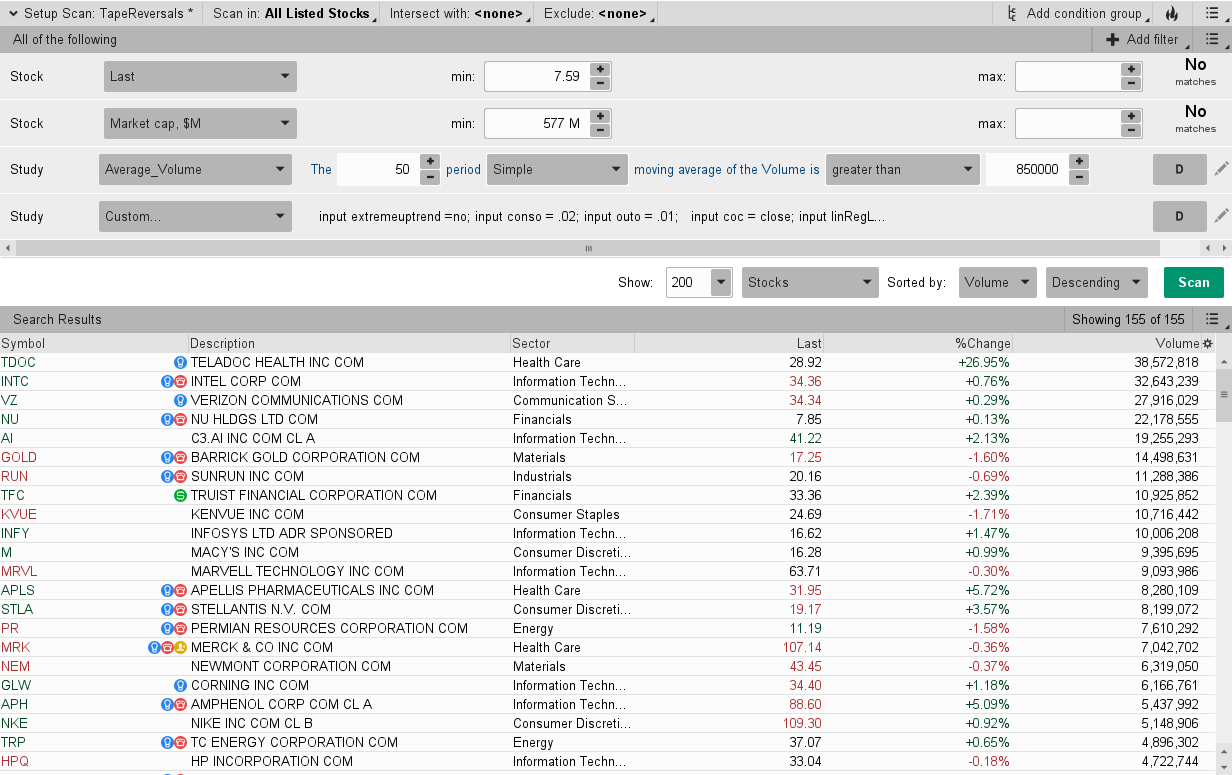Open the list menu icon next to Add filter

[x=1211, y=39]
